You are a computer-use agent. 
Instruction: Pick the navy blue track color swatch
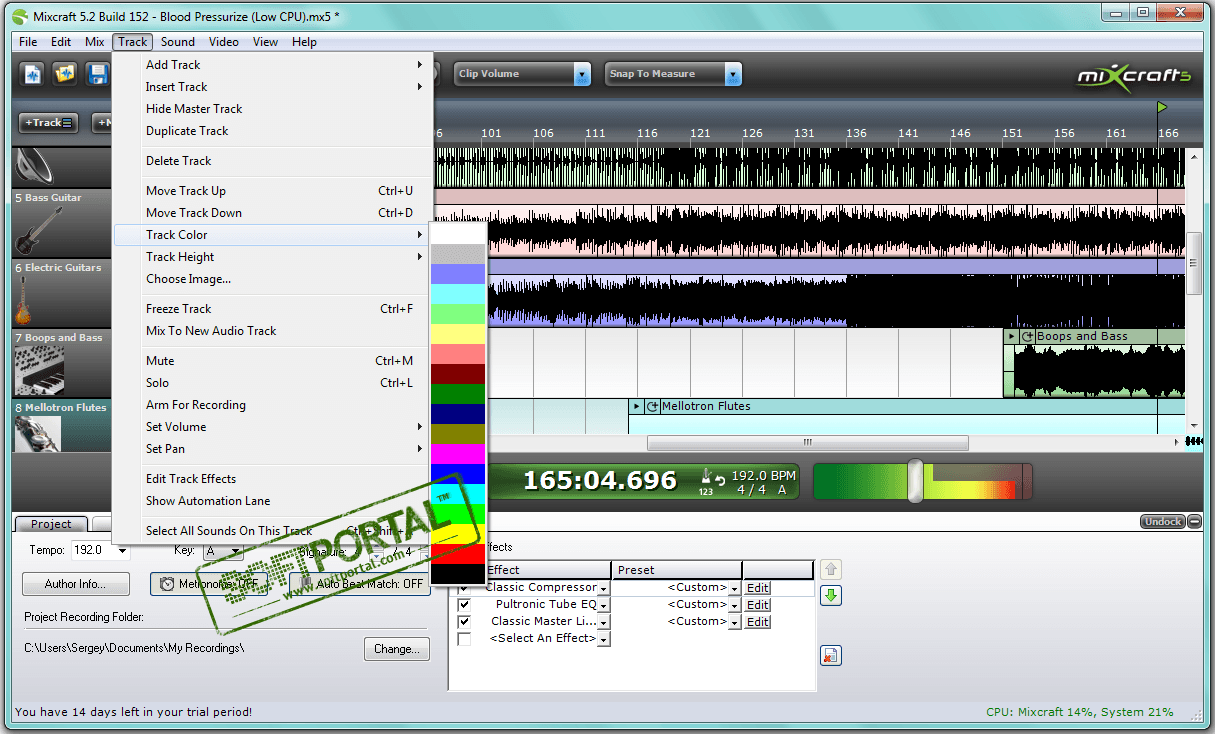click(x=458, y=414)
